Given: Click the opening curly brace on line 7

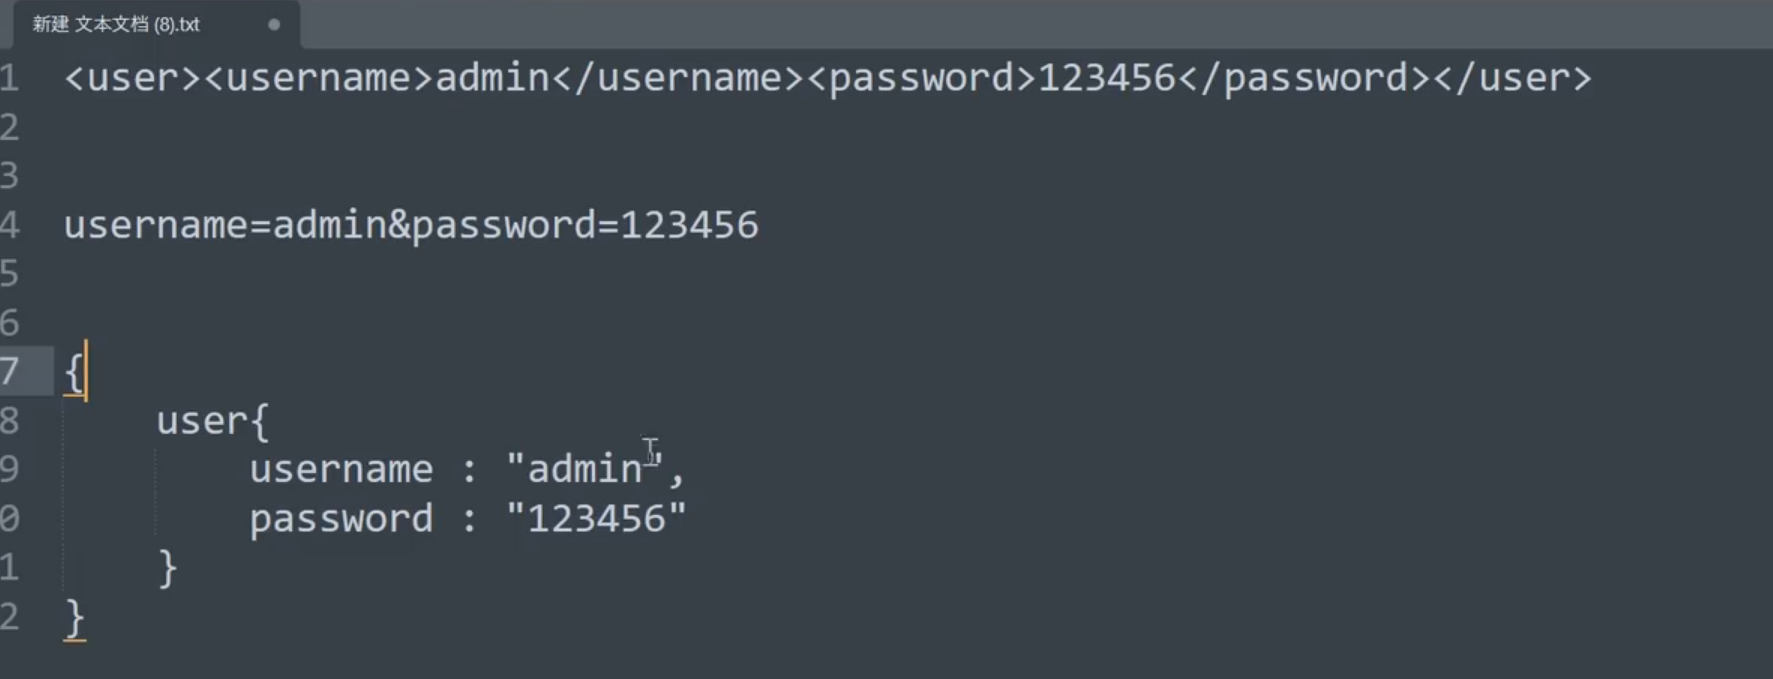Looking at the screenshot, I should [73, 372].
